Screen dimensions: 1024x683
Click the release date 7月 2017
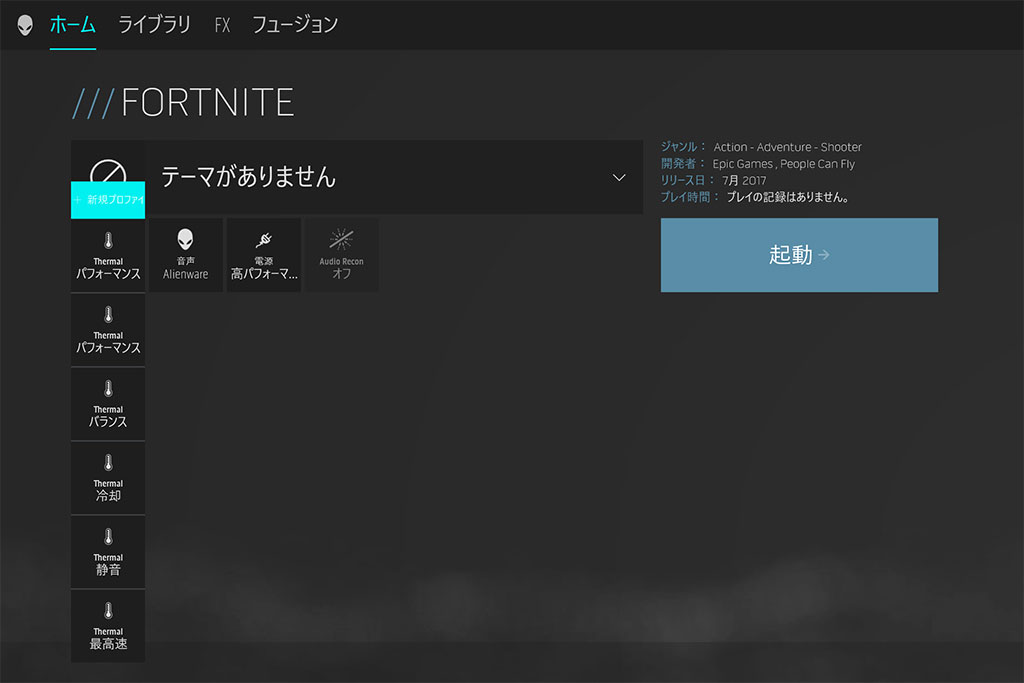744,180
